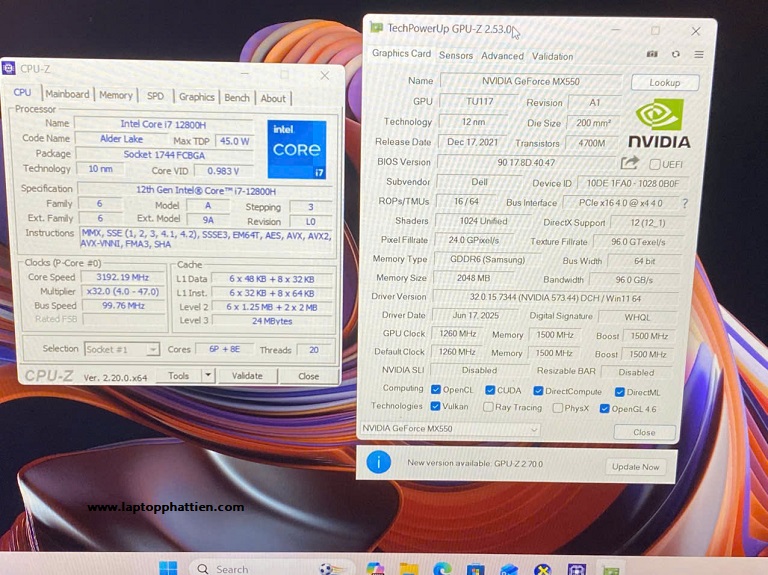Toggle the Ray Tracing checkbox

click(x=488, y=407)
